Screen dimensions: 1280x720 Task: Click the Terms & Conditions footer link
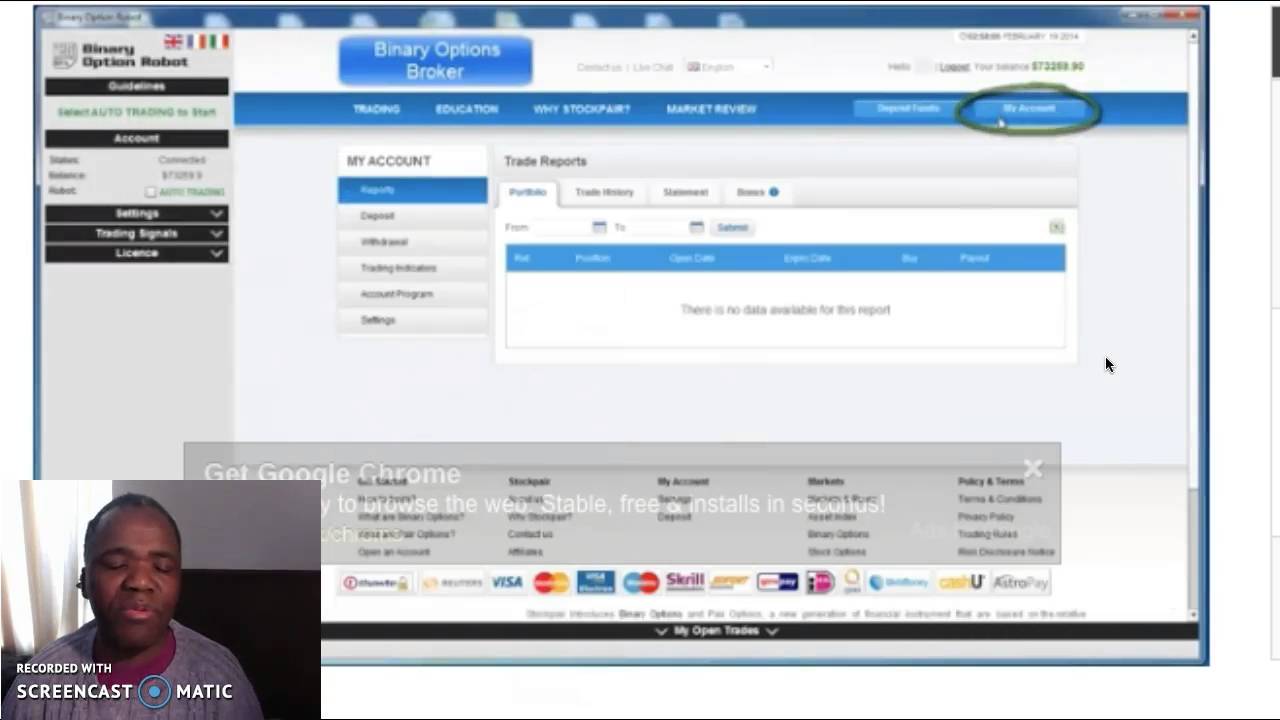pyautogui.click(x=1000, y=499)
